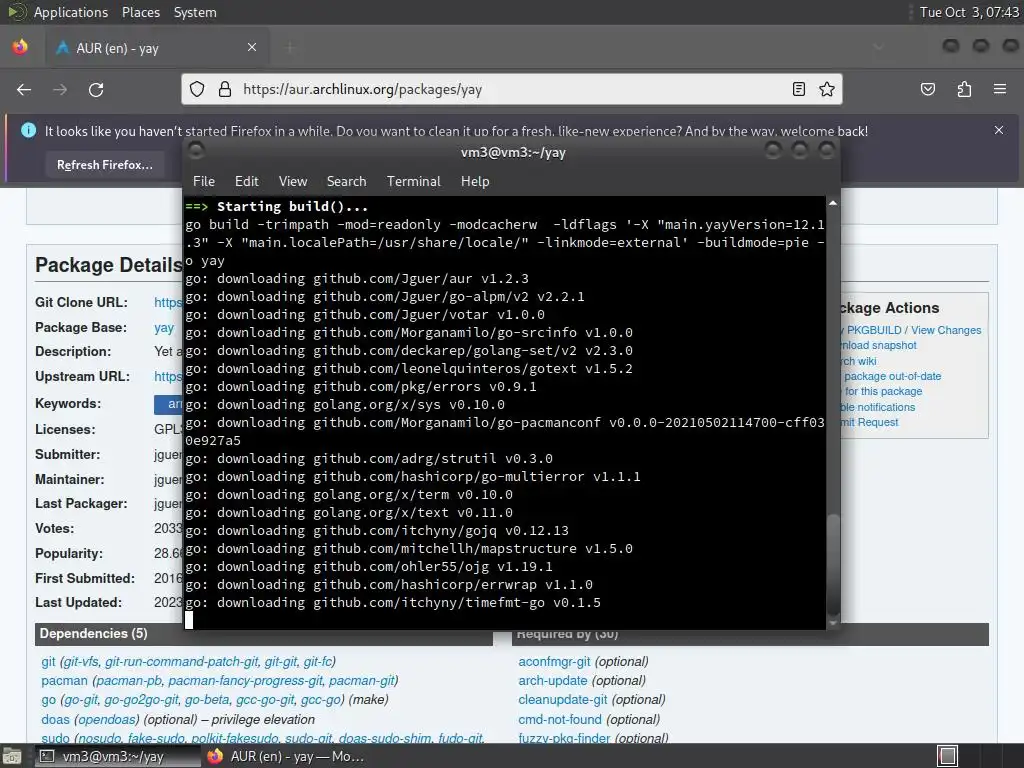The height and width of the screenshot is (768, 1024).
Task: Open the aconfmgr-git required-by link
Action: tap(554, 662)
